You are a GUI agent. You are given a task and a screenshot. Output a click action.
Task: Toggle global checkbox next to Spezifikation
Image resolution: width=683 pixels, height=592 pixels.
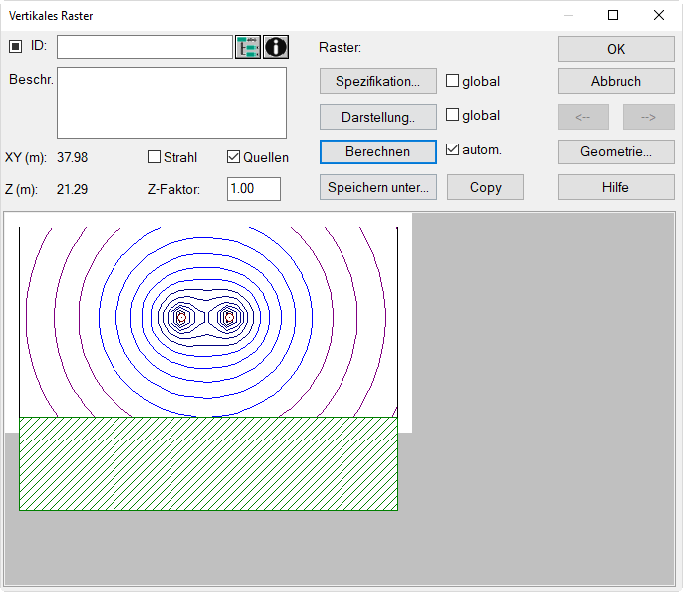pyautogui.click(x=453, y=81)
